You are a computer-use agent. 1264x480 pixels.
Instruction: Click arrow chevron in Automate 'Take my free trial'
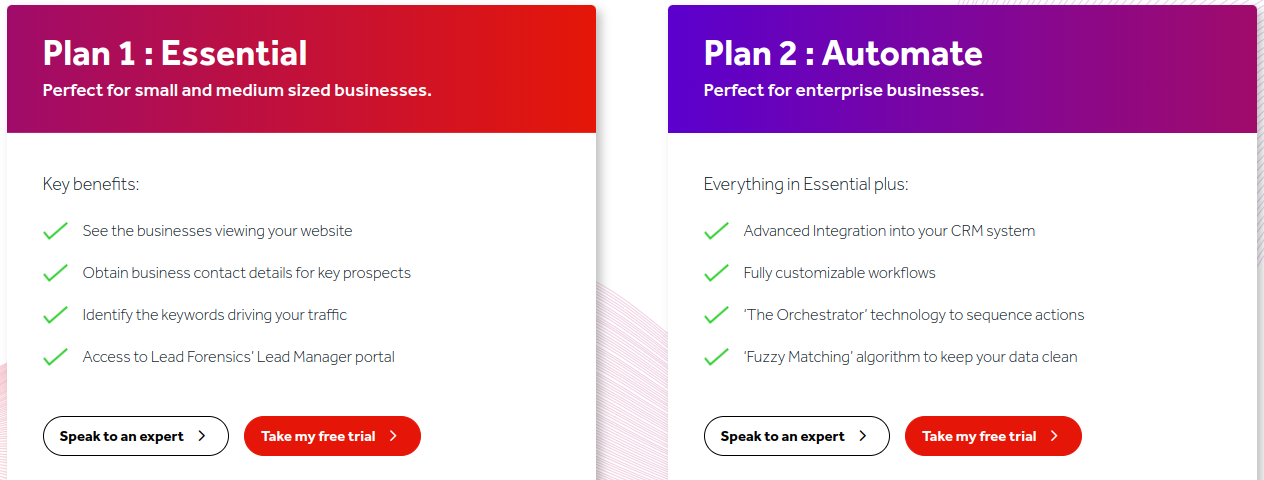point(1054,436)
